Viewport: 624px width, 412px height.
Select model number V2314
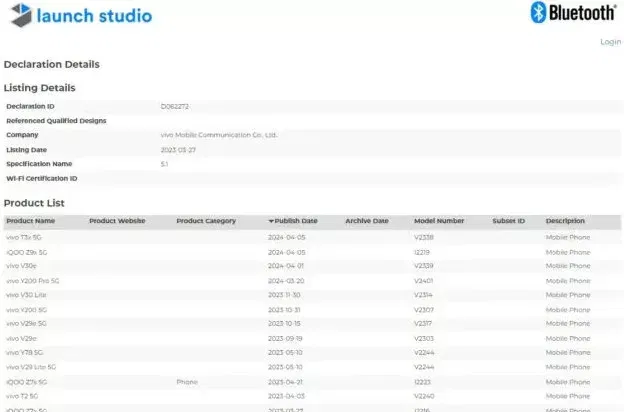tap(423, 295)
